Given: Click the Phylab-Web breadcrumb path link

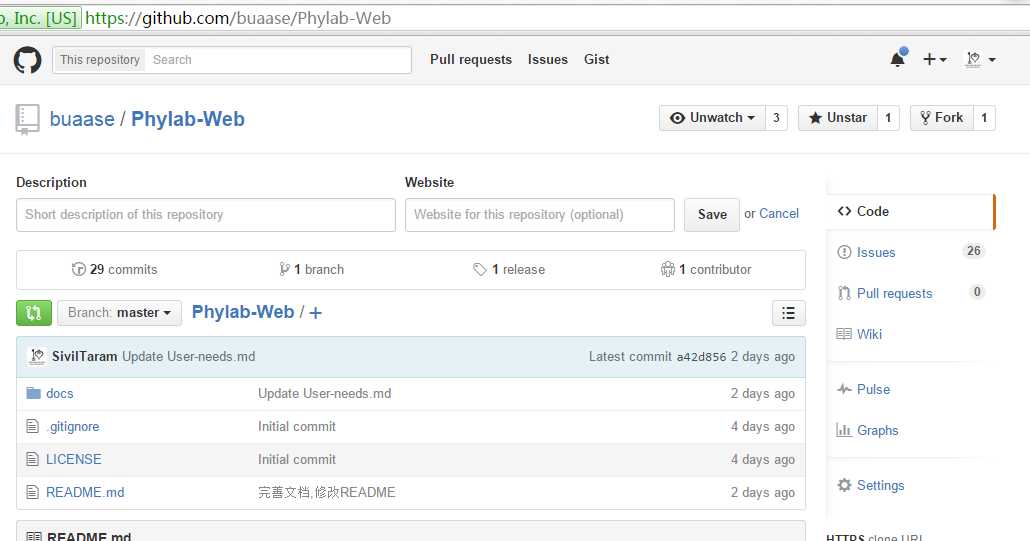Looking at the screenshot, I should [x=242, y=312].
